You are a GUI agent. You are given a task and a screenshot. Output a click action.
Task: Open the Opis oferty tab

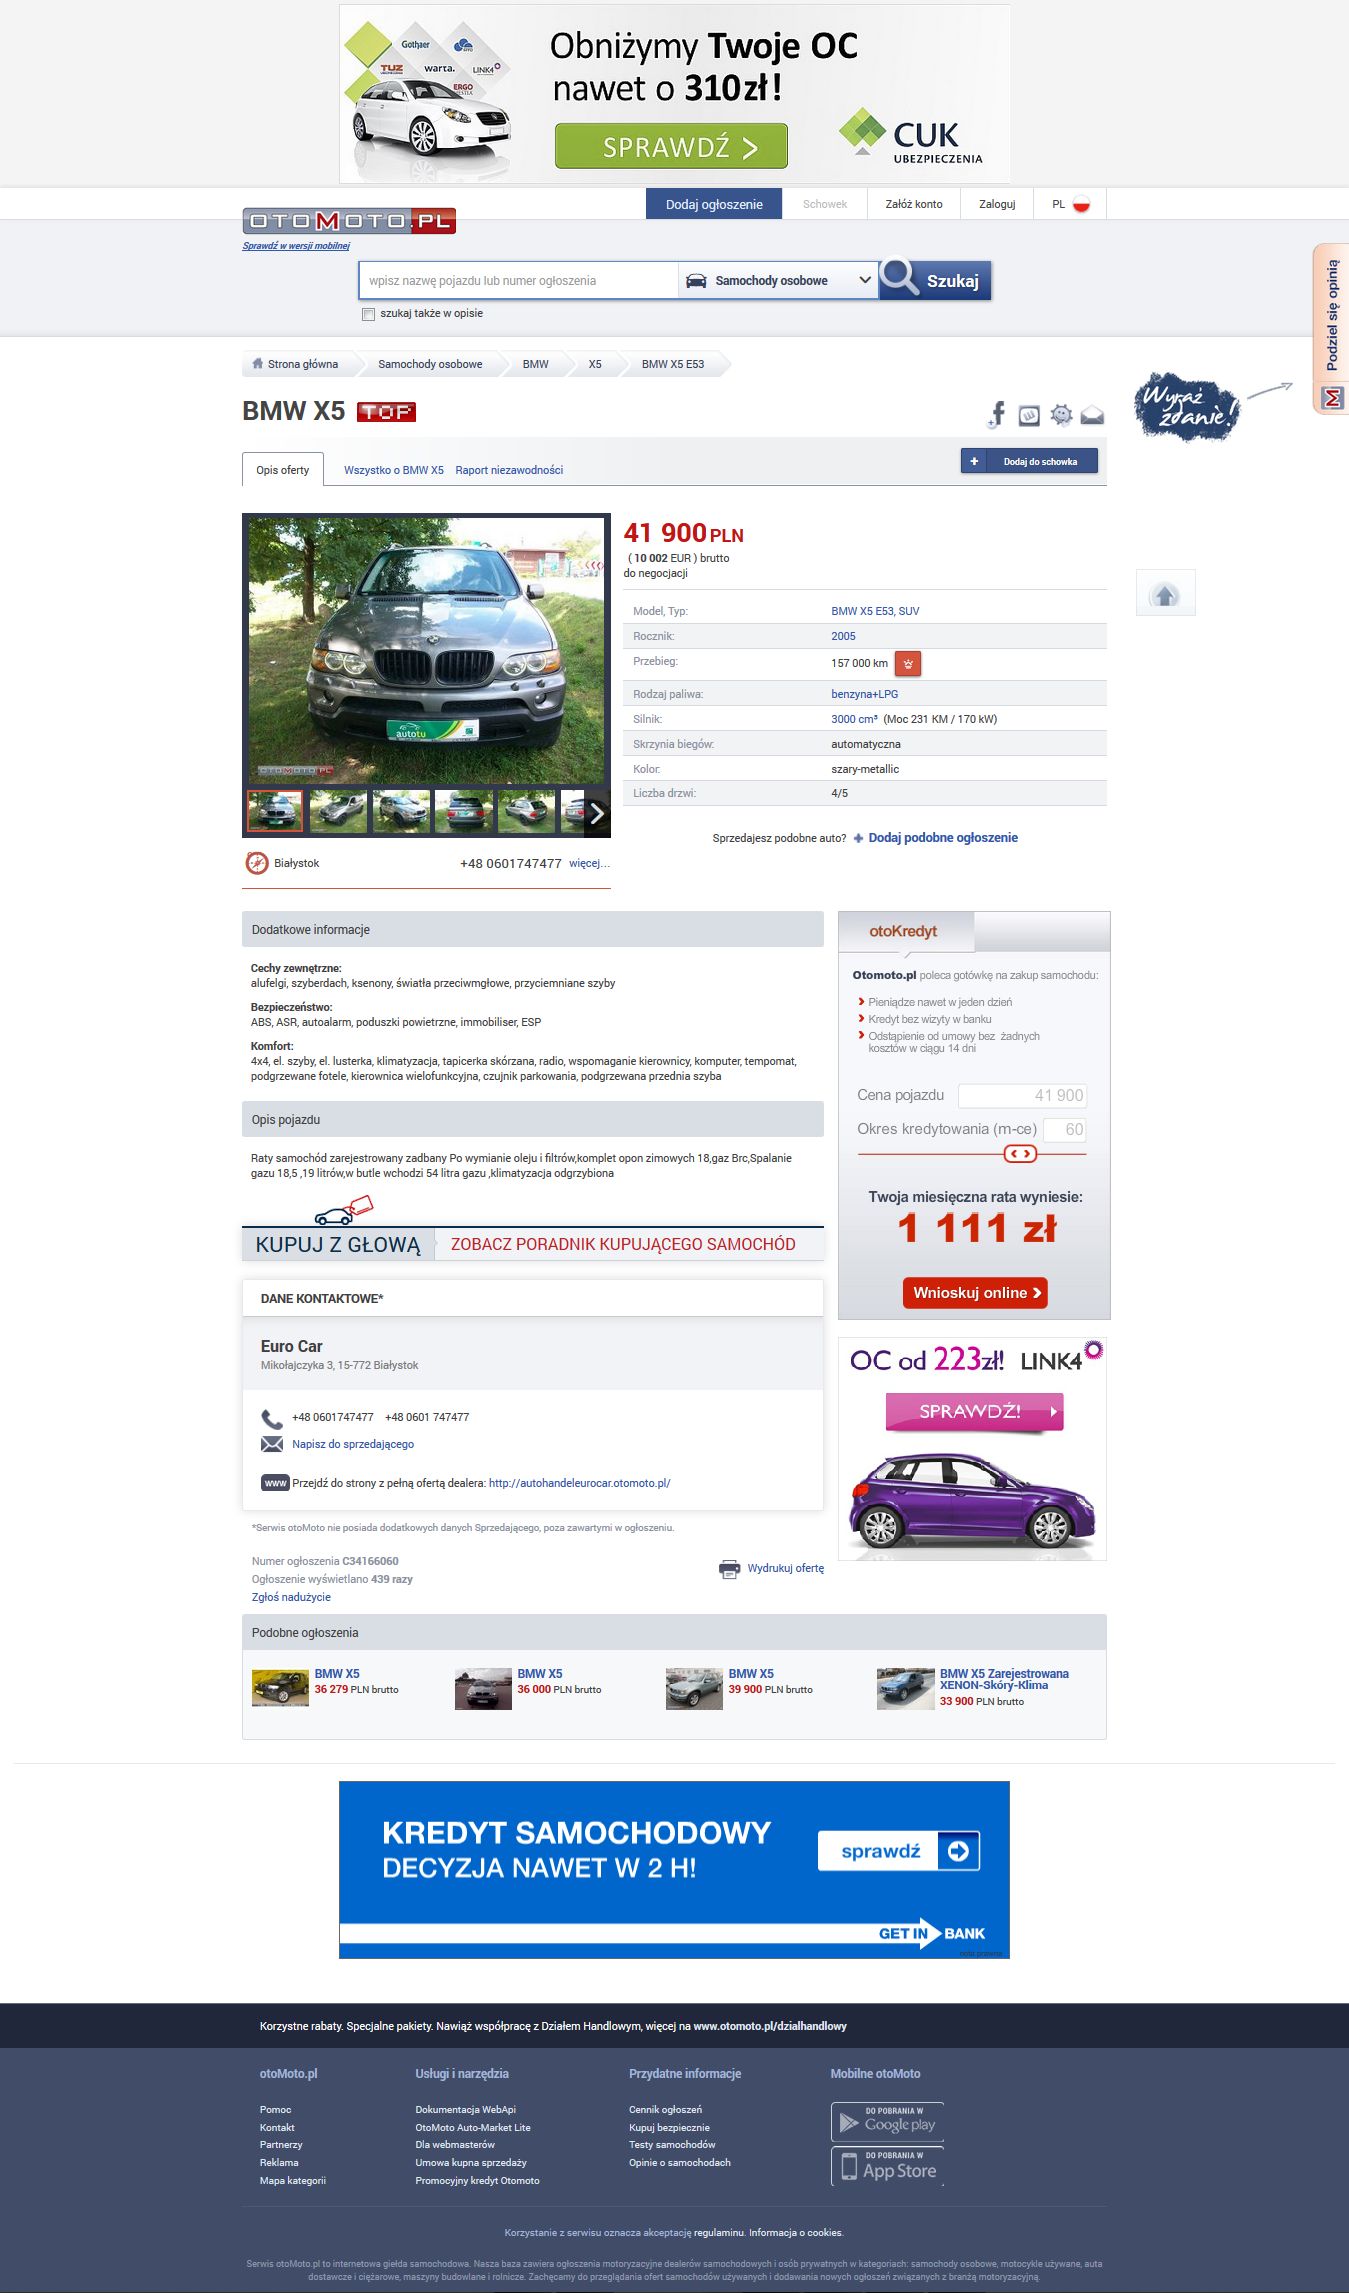click(283, 470)
